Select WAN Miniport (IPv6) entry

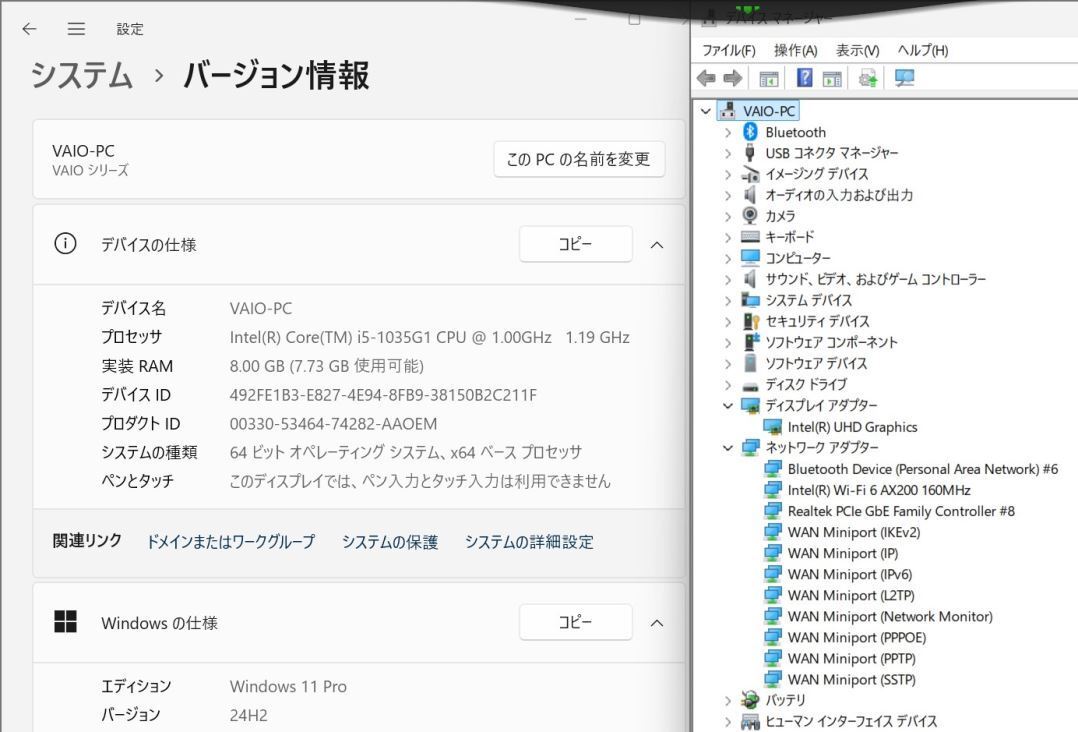(850, 574)
